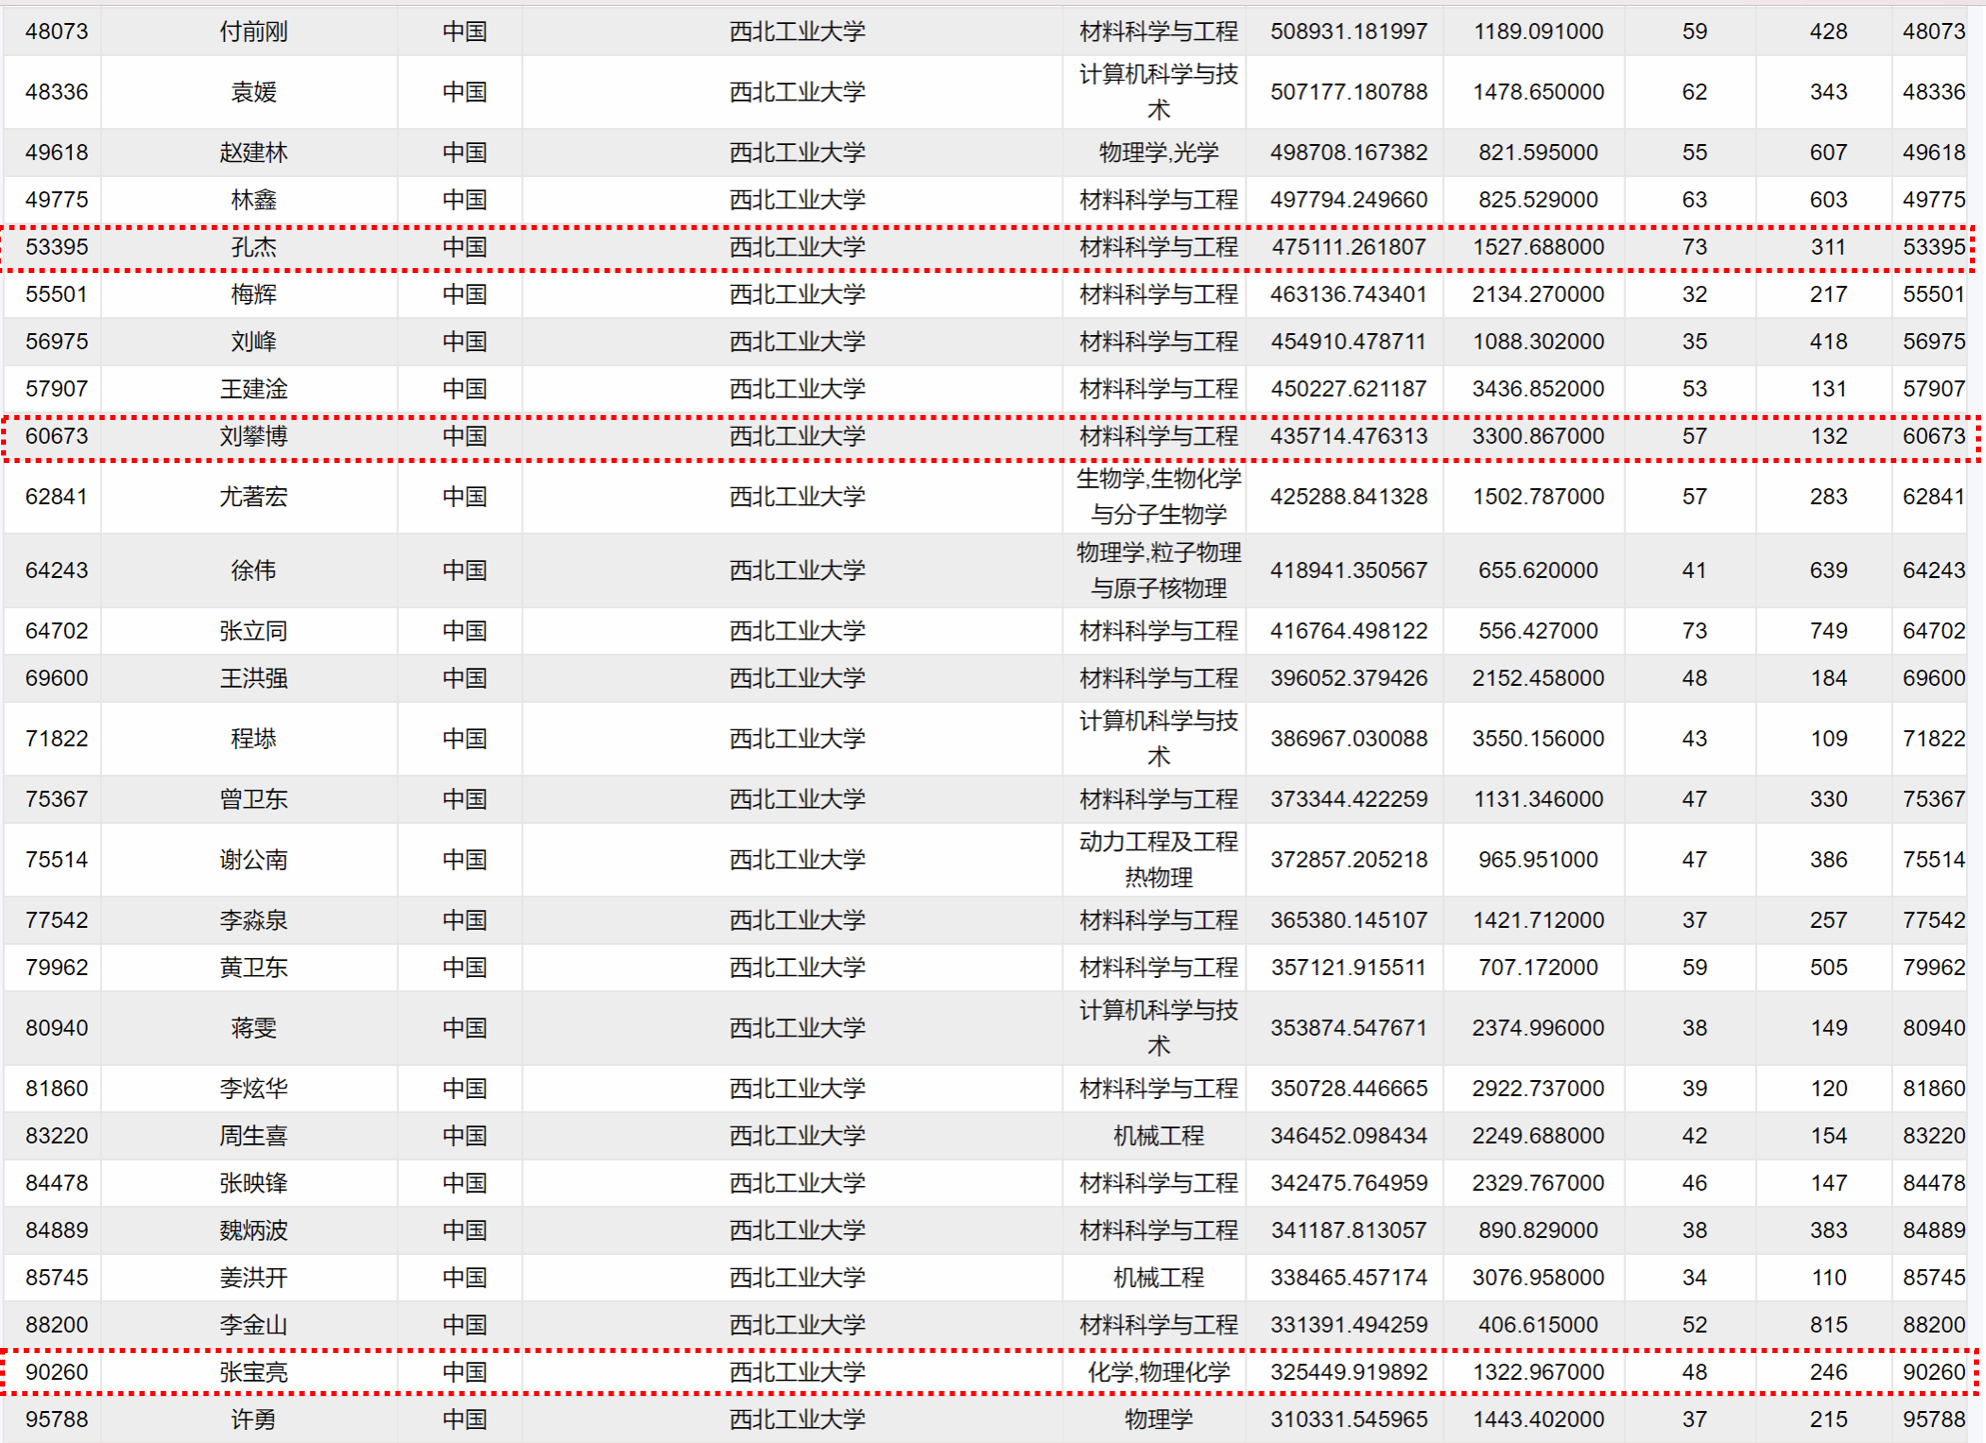Screen dimensions: 1986x1443
Task: Select the name cell 付前刚
Action: pos(253,32)
